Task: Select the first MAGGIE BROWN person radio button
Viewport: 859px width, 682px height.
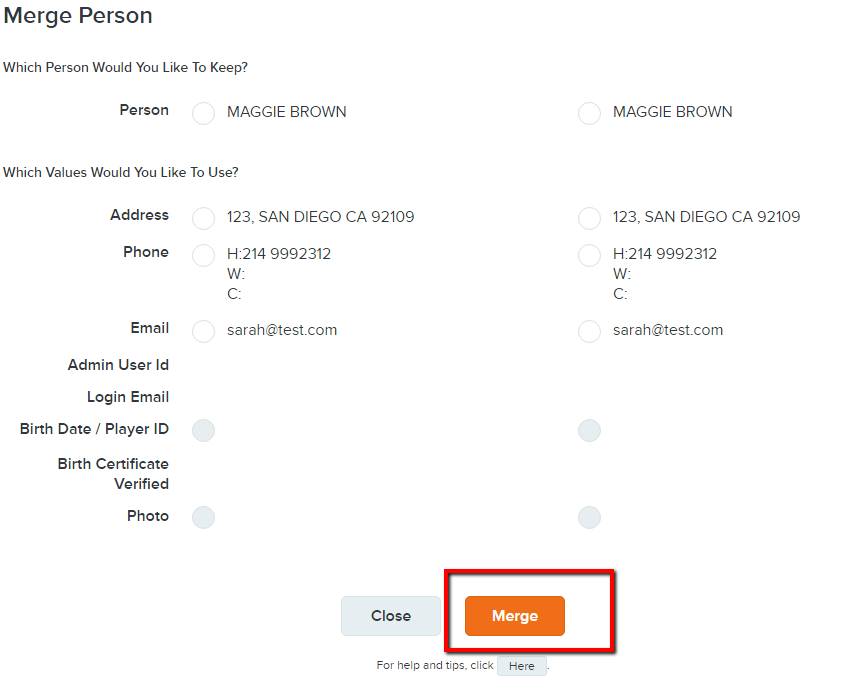Action: point(203,113)
